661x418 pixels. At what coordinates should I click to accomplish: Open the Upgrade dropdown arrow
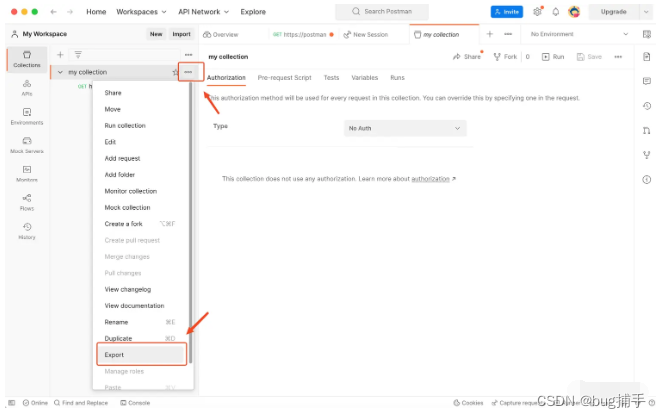point(646,12)
